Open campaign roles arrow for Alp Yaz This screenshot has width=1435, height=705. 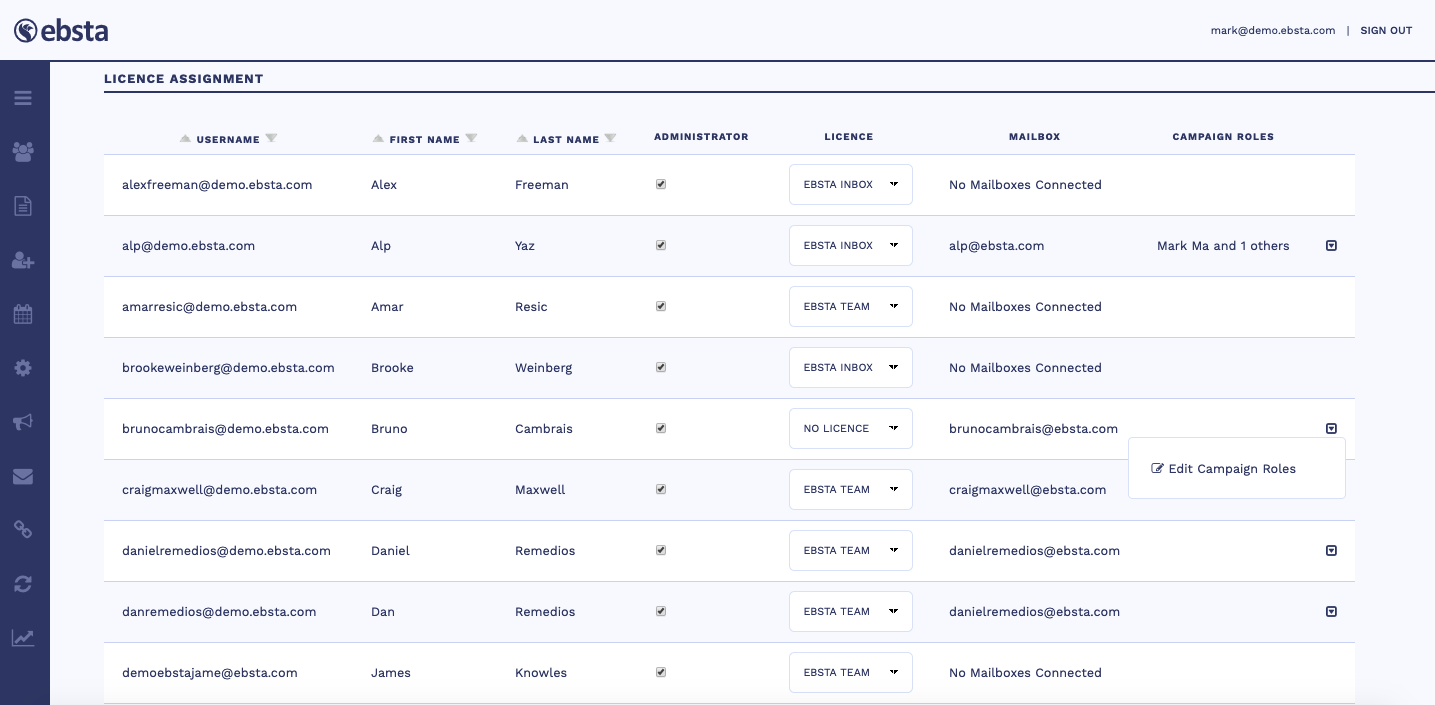point(1331,246)
